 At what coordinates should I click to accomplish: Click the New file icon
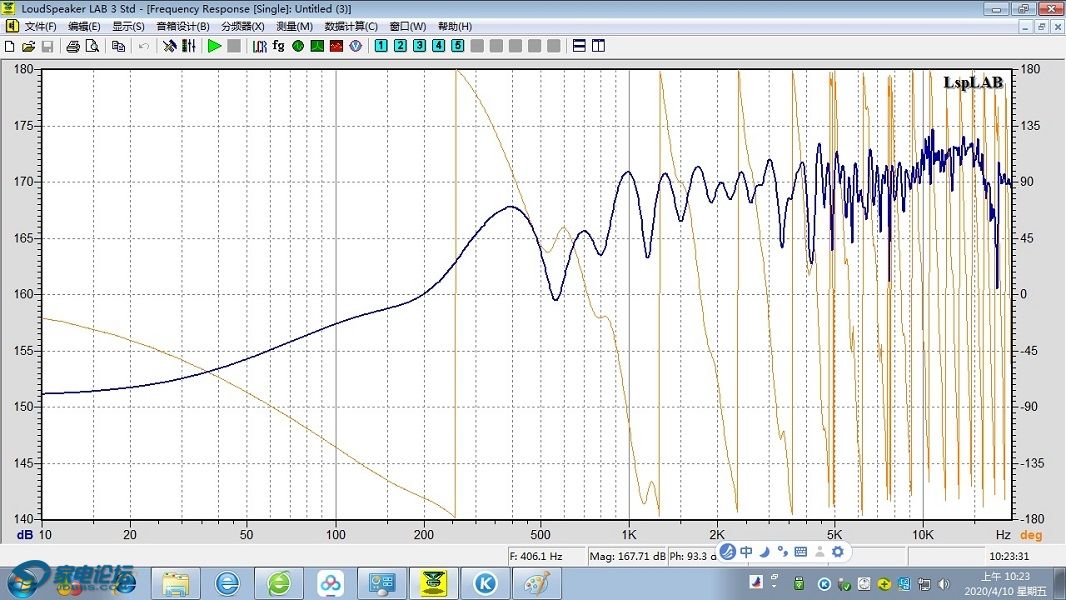click(10, 46)
